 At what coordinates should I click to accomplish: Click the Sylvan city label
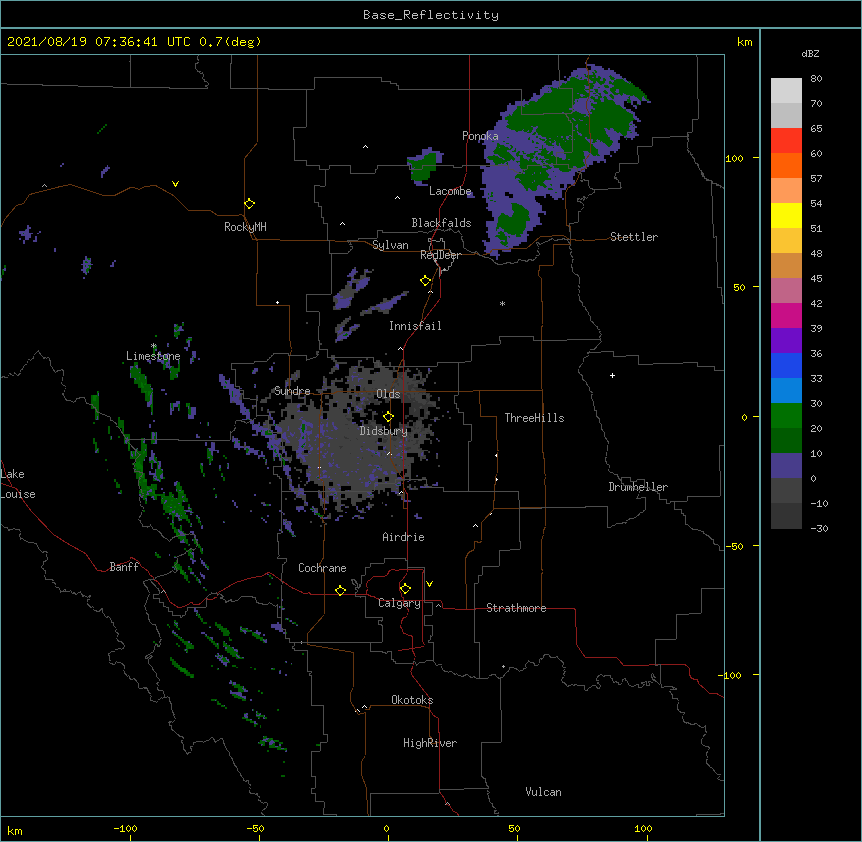coord(390,245)
